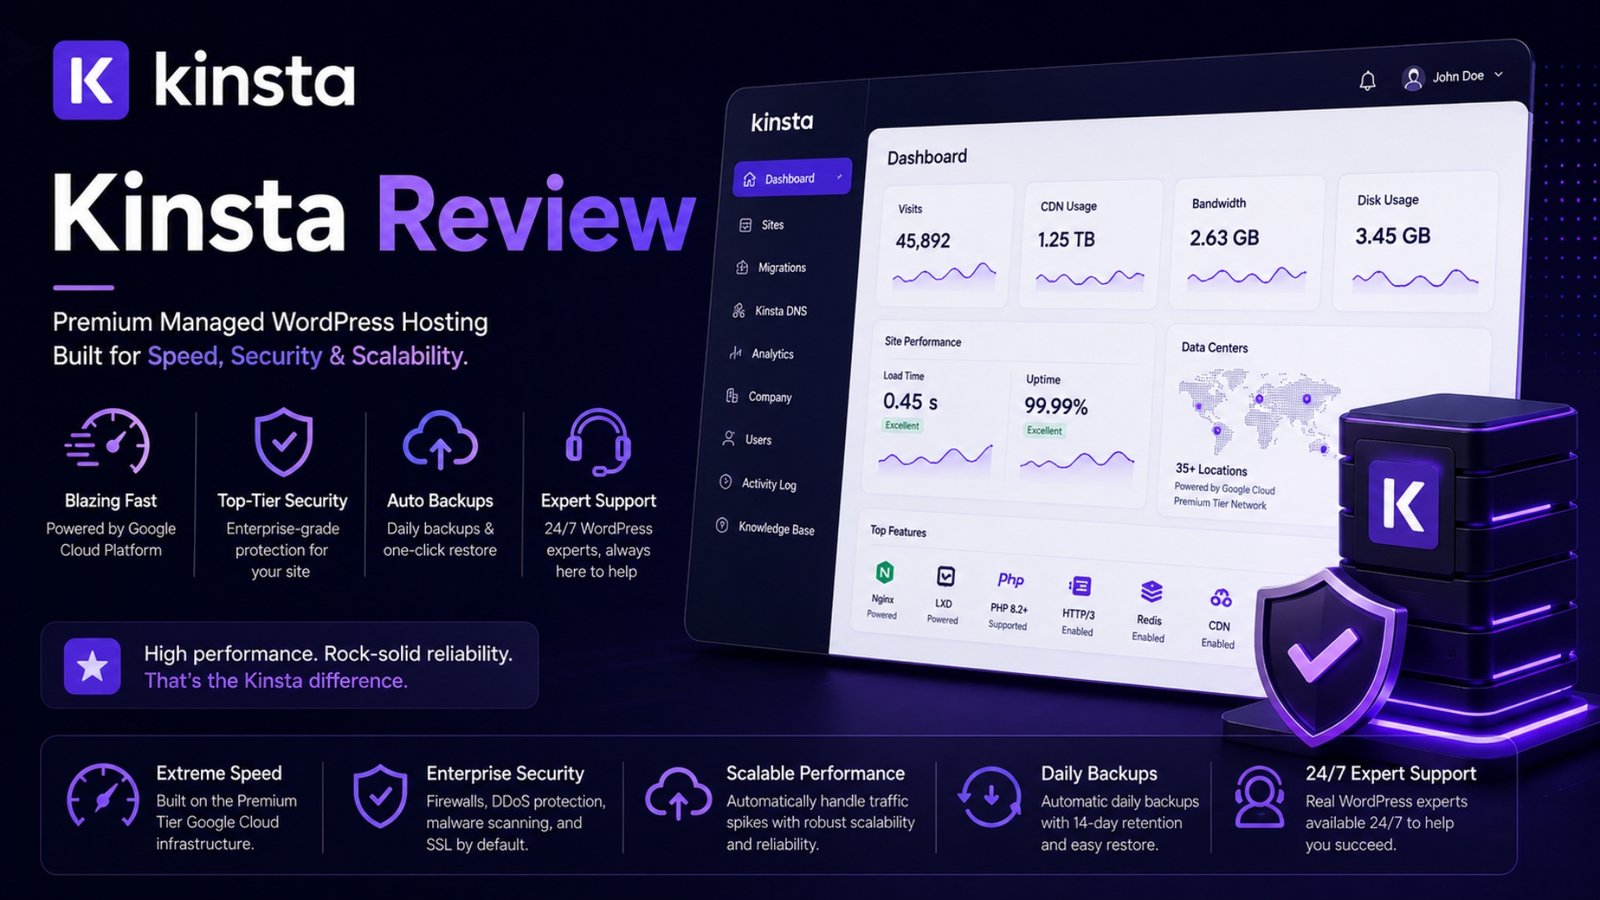Screen dimensions: 1600x900
Task: Click the speedometer icon above Blazing Fast
Action: point(109,441)
